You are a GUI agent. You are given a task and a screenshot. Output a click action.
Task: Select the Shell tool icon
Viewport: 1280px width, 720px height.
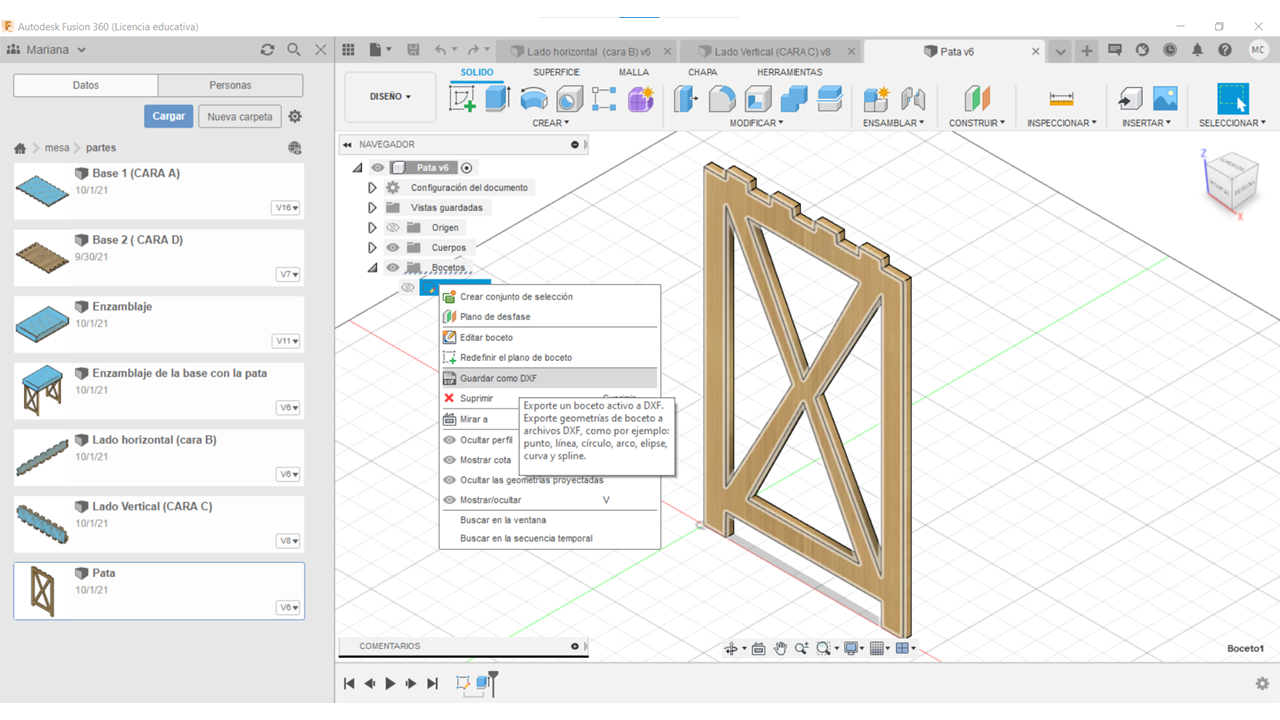tap(758, 99)
